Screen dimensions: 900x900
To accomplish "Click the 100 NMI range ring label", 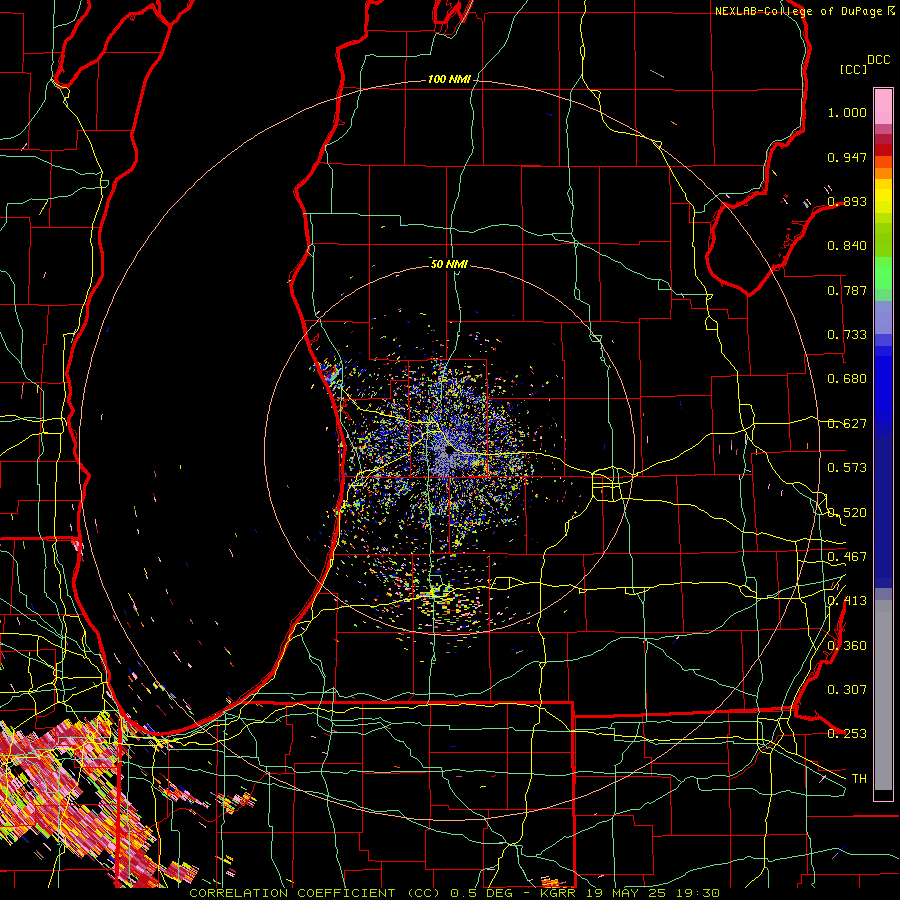I will 449,79.
